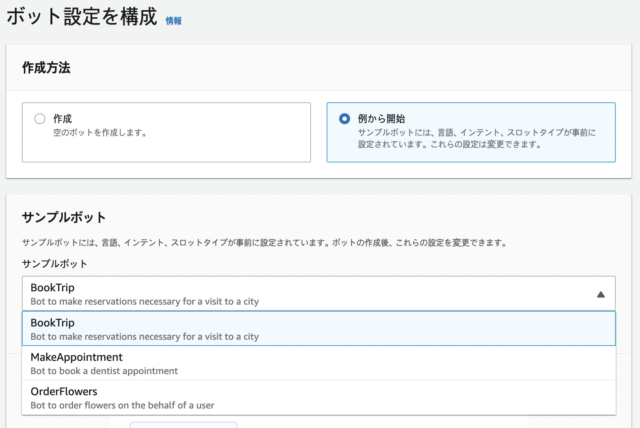Click the 例から開始 tile's description text
640x428 pixels.
pos(476,138)
